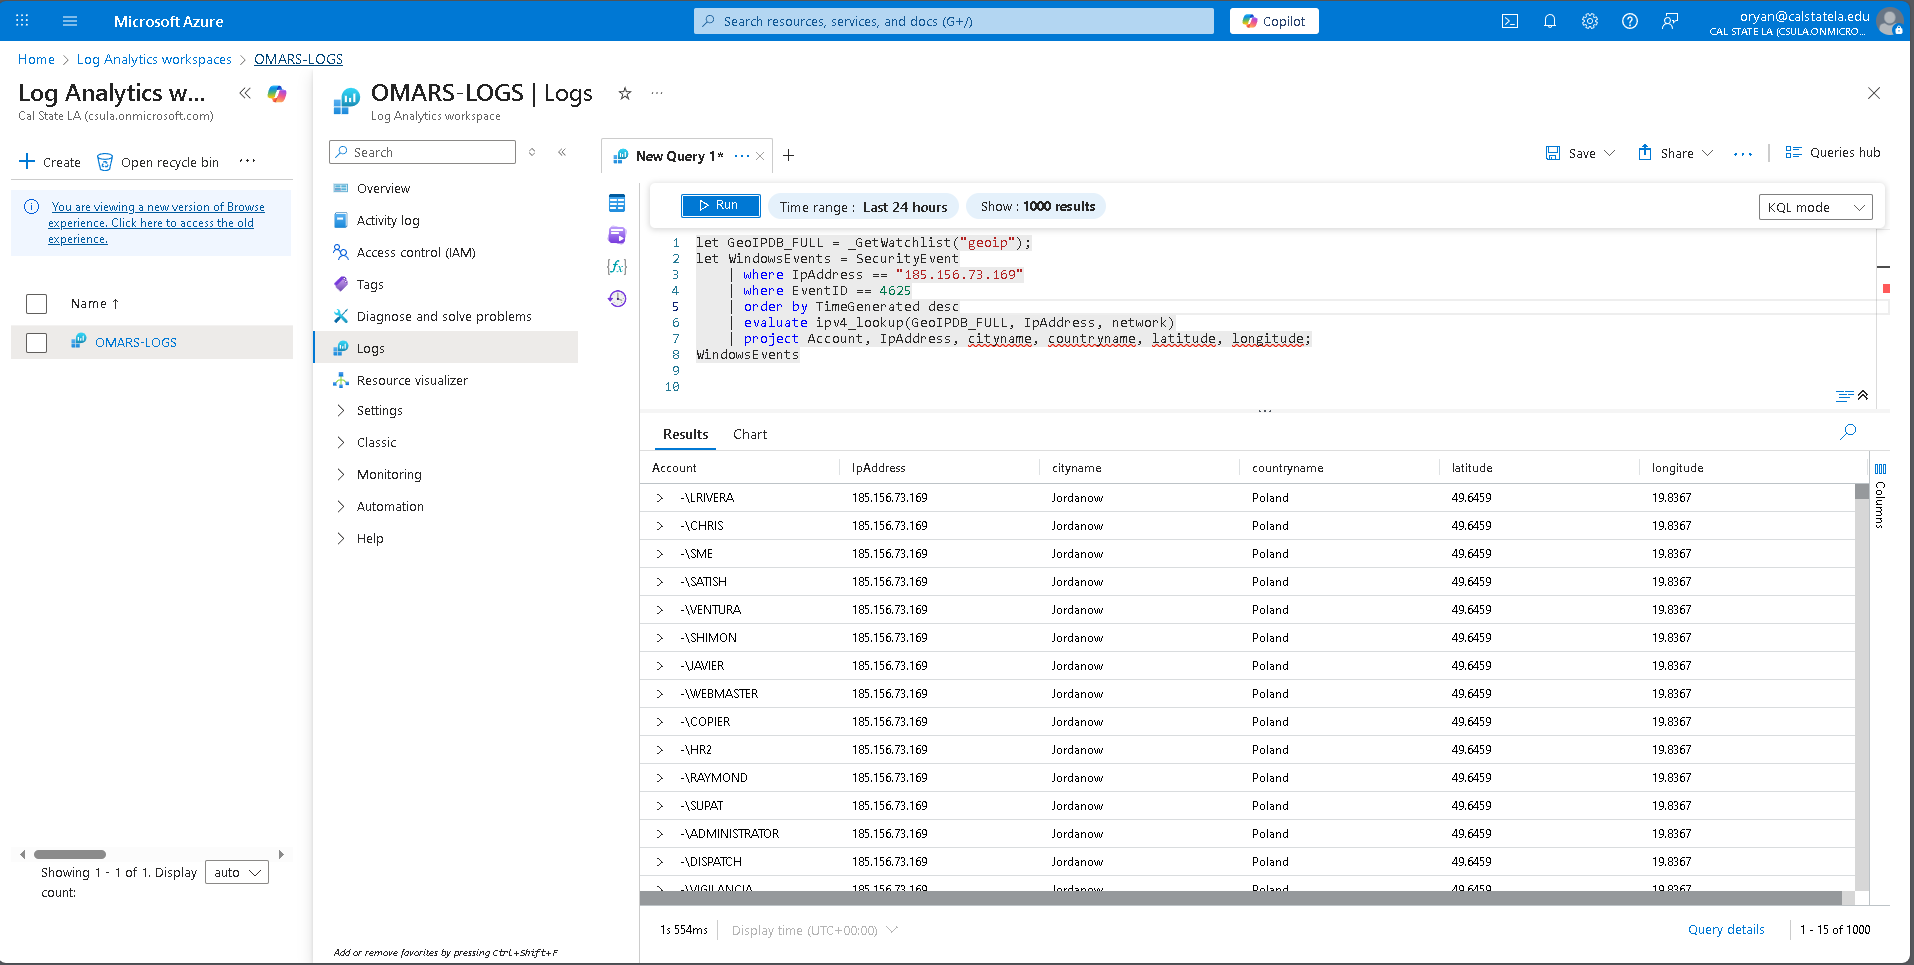Open the Azure portal apps grid icon
This screenshot has height=965, width=1914.
tap(22, 21)
